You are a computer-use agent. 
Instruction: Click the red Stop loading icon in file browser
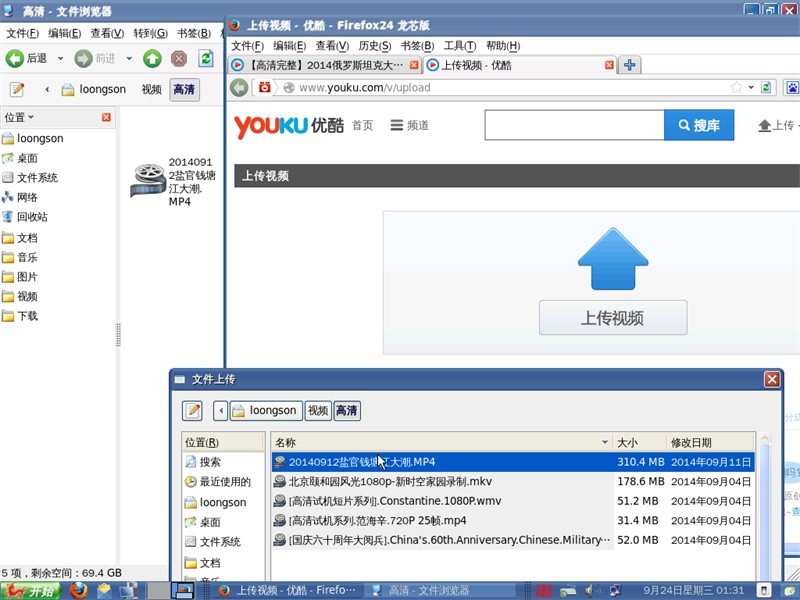pos(179,59)
